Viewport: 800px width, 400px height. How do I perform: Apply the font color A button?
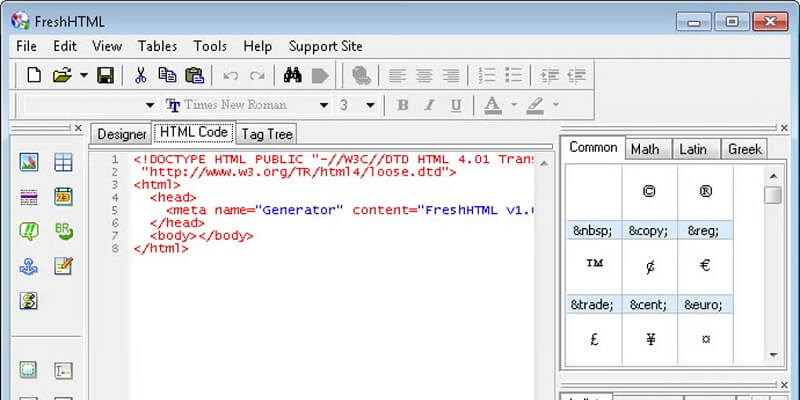point(492,106)
